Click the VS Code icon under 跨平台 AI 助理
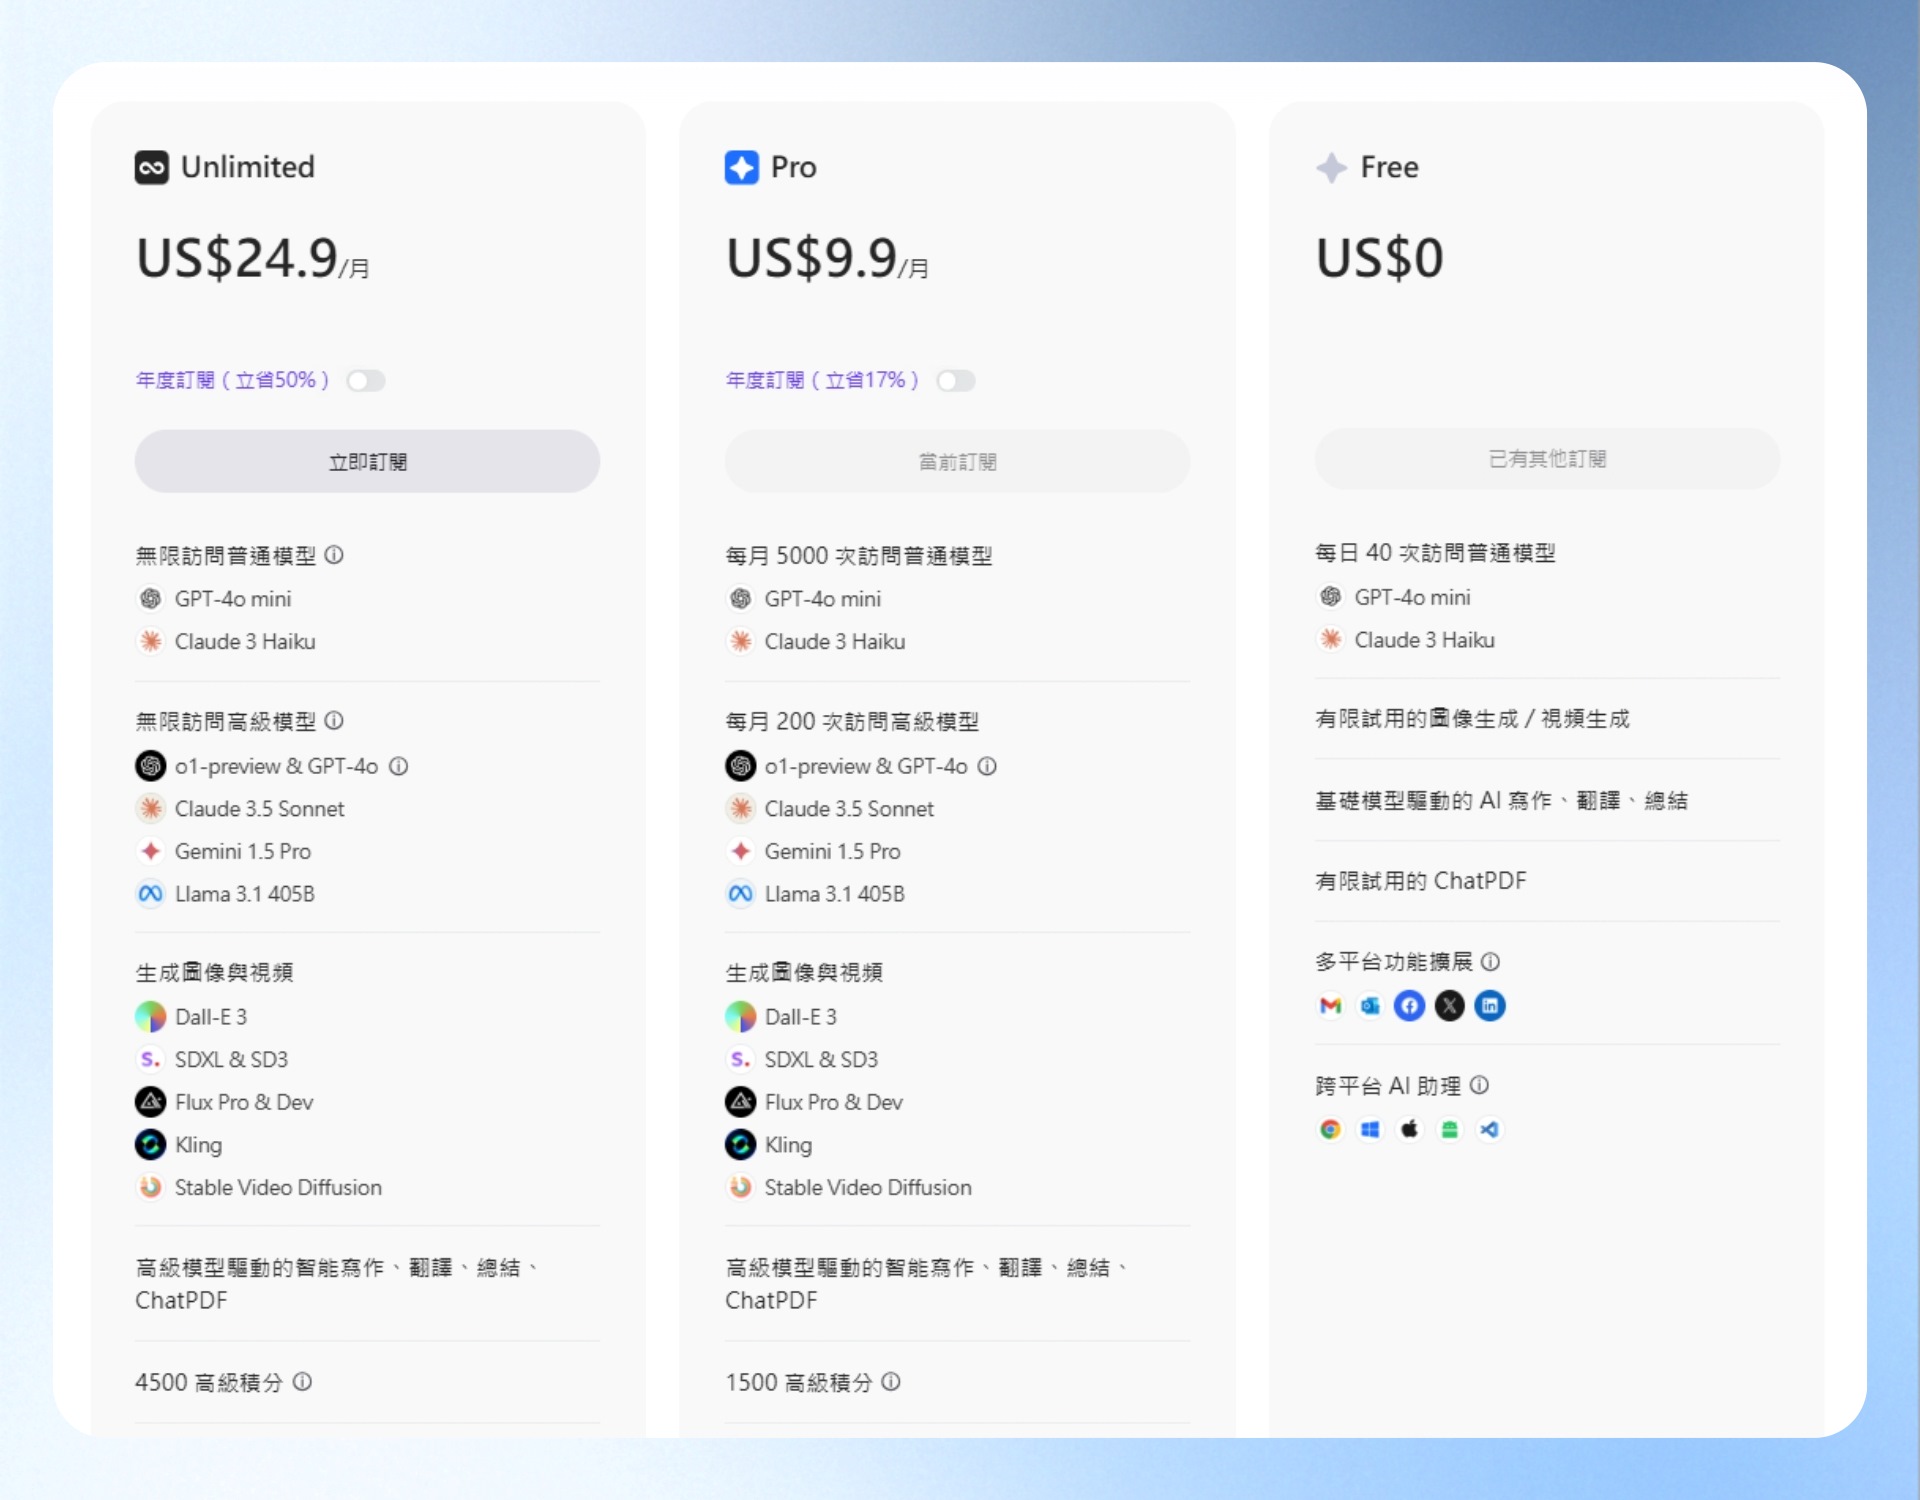Image resolution: width=1920 pixels, height=1500 pixels. tap(1490, 1129)
